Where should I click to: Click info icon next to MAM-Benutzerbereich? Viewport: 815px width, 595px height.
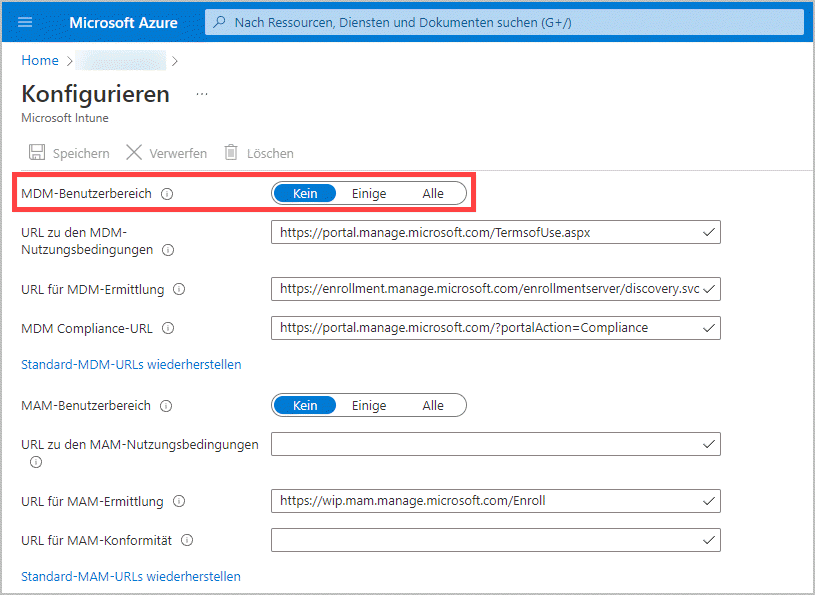(166, 406)
